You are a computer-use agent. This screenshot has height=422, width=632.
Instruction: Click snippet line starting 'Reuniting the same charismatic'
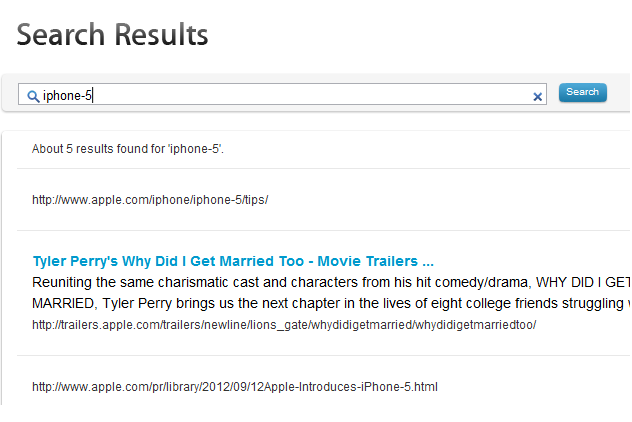(331, 283)
